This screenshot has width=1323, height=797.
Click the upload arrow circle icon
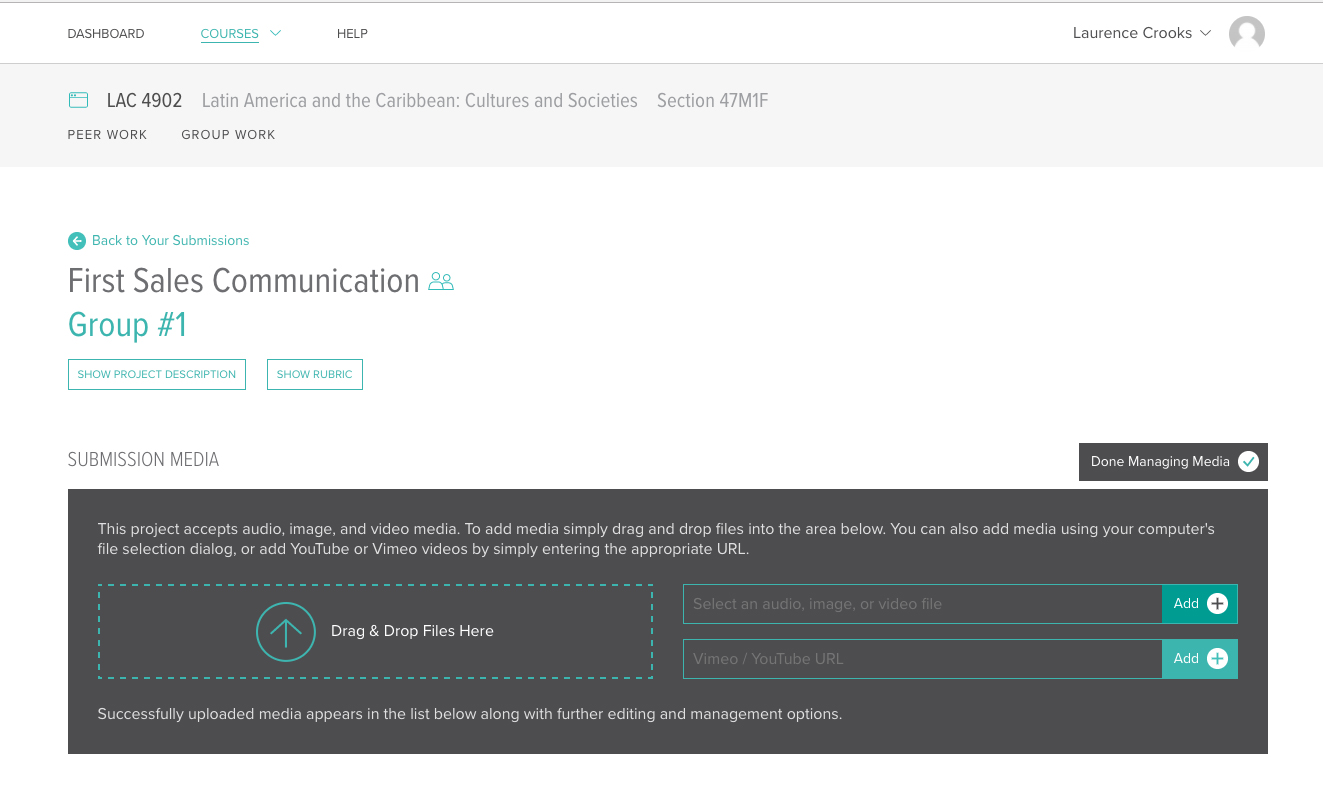286,632
